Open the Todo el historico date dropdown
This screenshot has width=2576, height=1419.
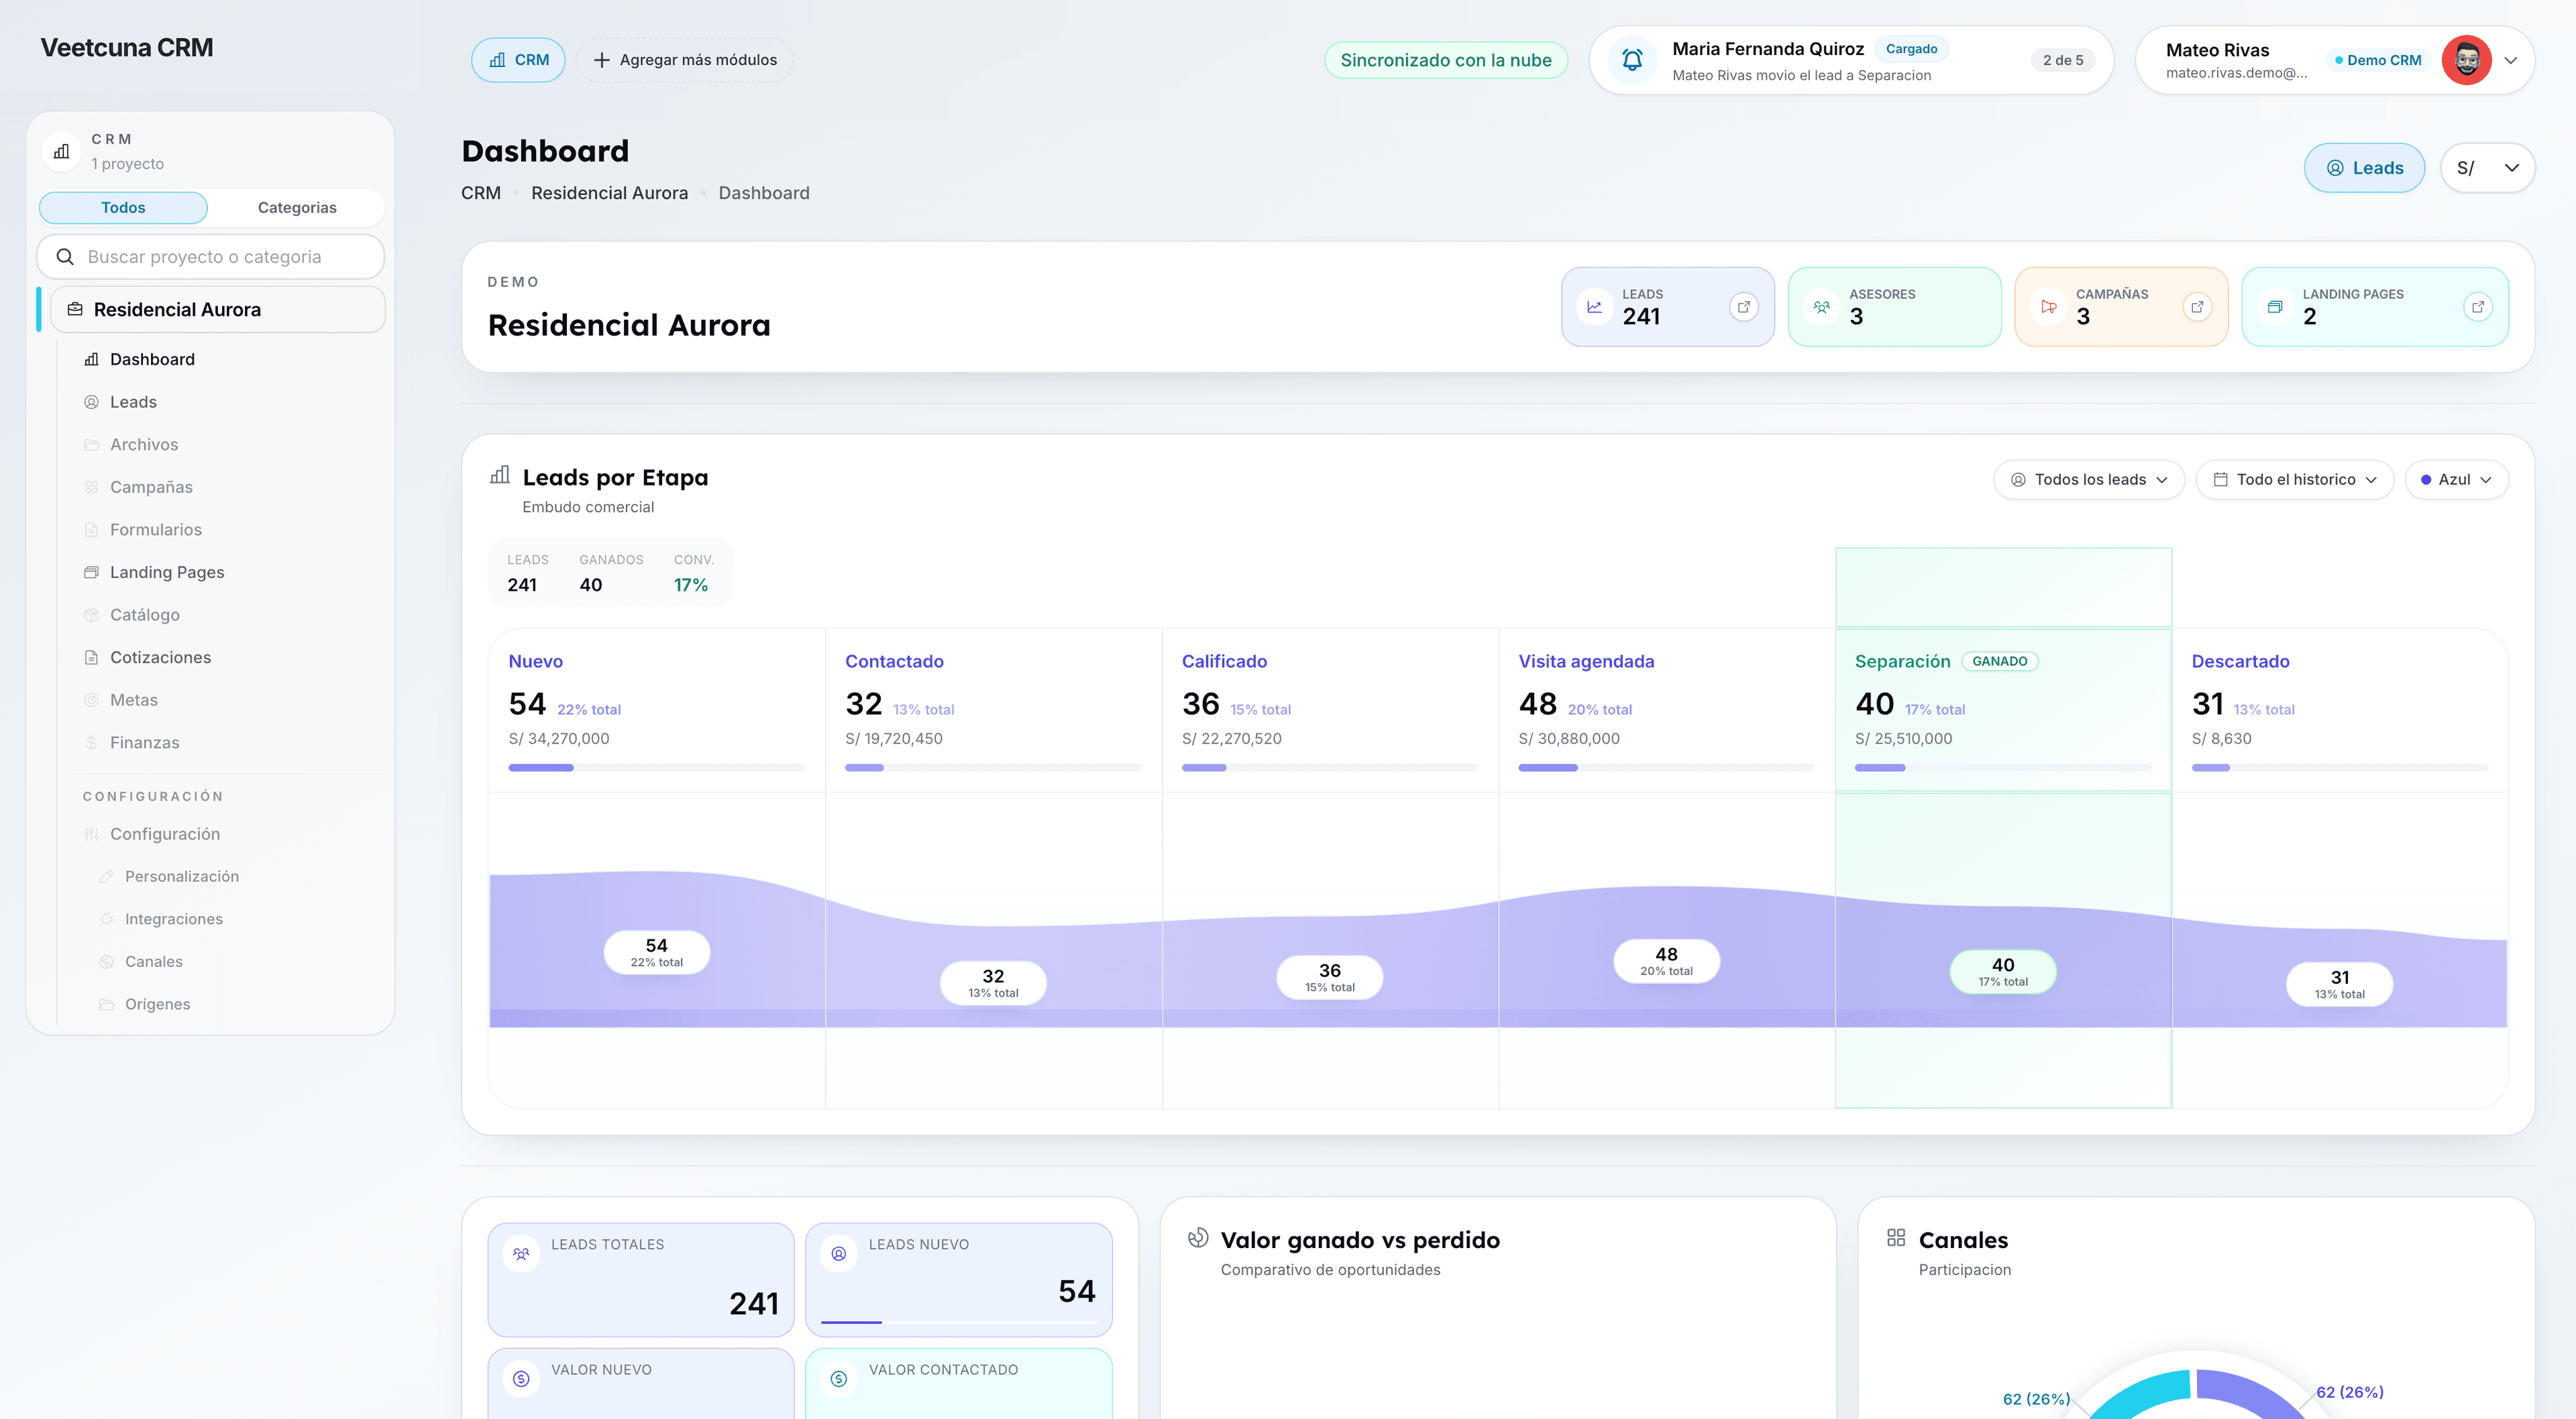tap(2294, 480)
